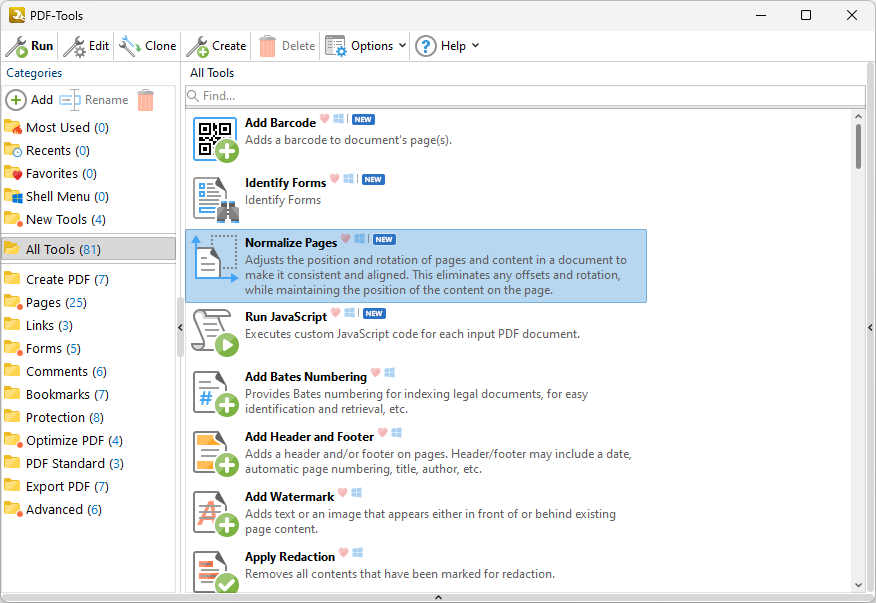Viewport: 876px width, 603px height.
Task: Select the New Tools category
Action: (56, 219)
